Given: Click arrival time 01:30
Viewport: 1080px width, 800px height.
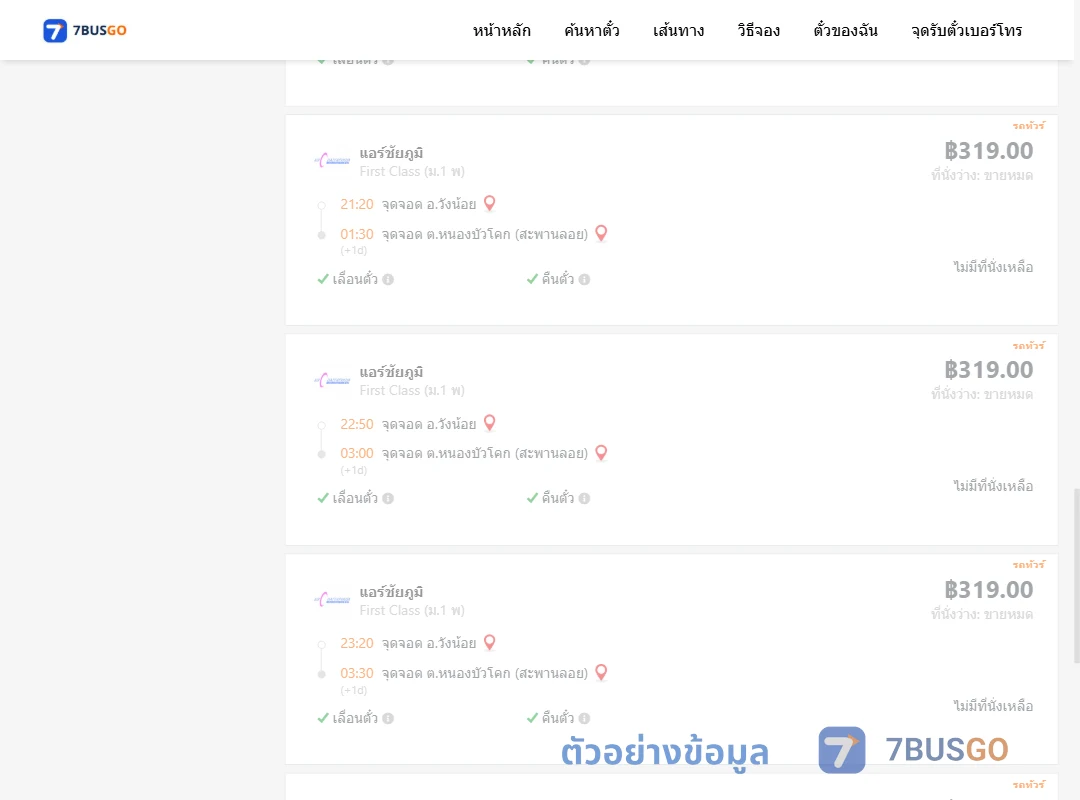Looking at the screenshot, I should point(357,234).
